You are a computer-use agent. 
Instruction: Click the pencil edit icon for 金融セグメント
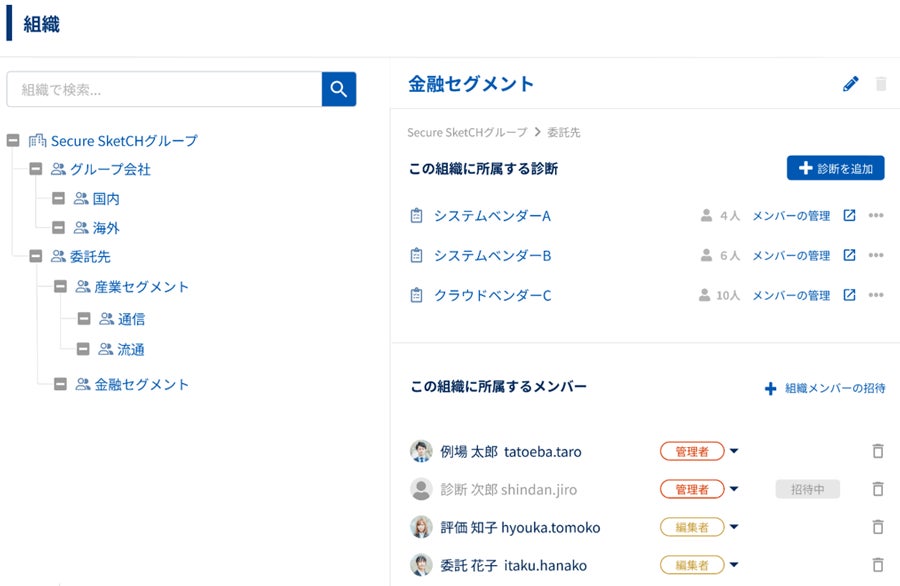[x=851, y=84]
